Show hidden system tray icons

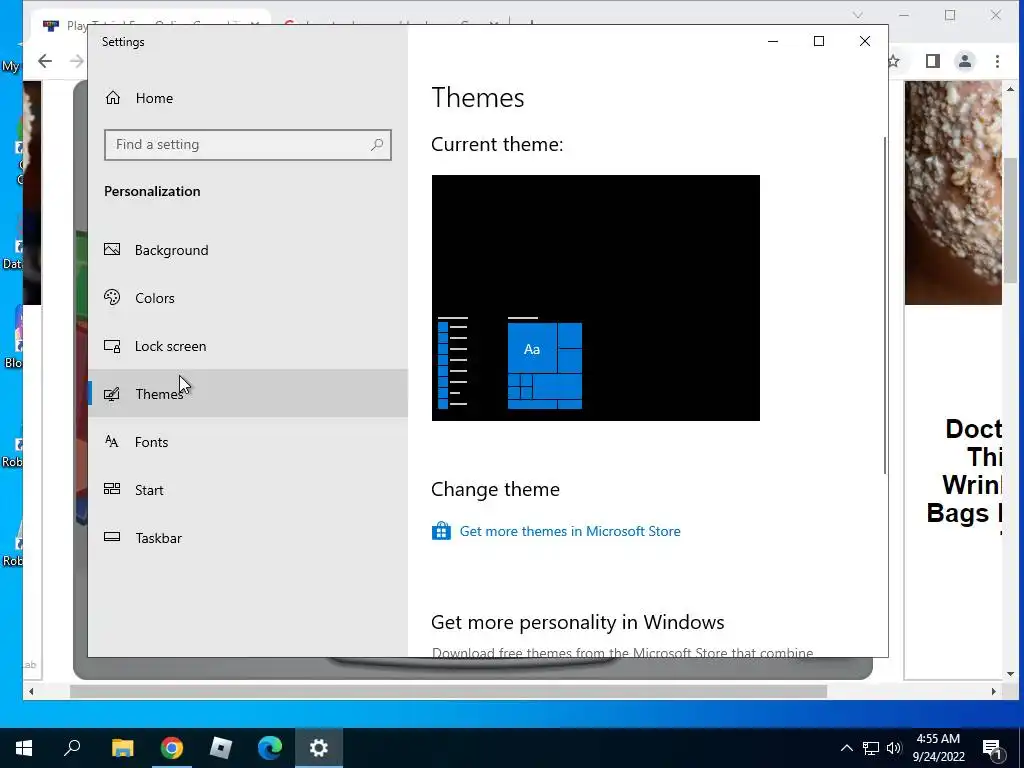pos(846,748)
